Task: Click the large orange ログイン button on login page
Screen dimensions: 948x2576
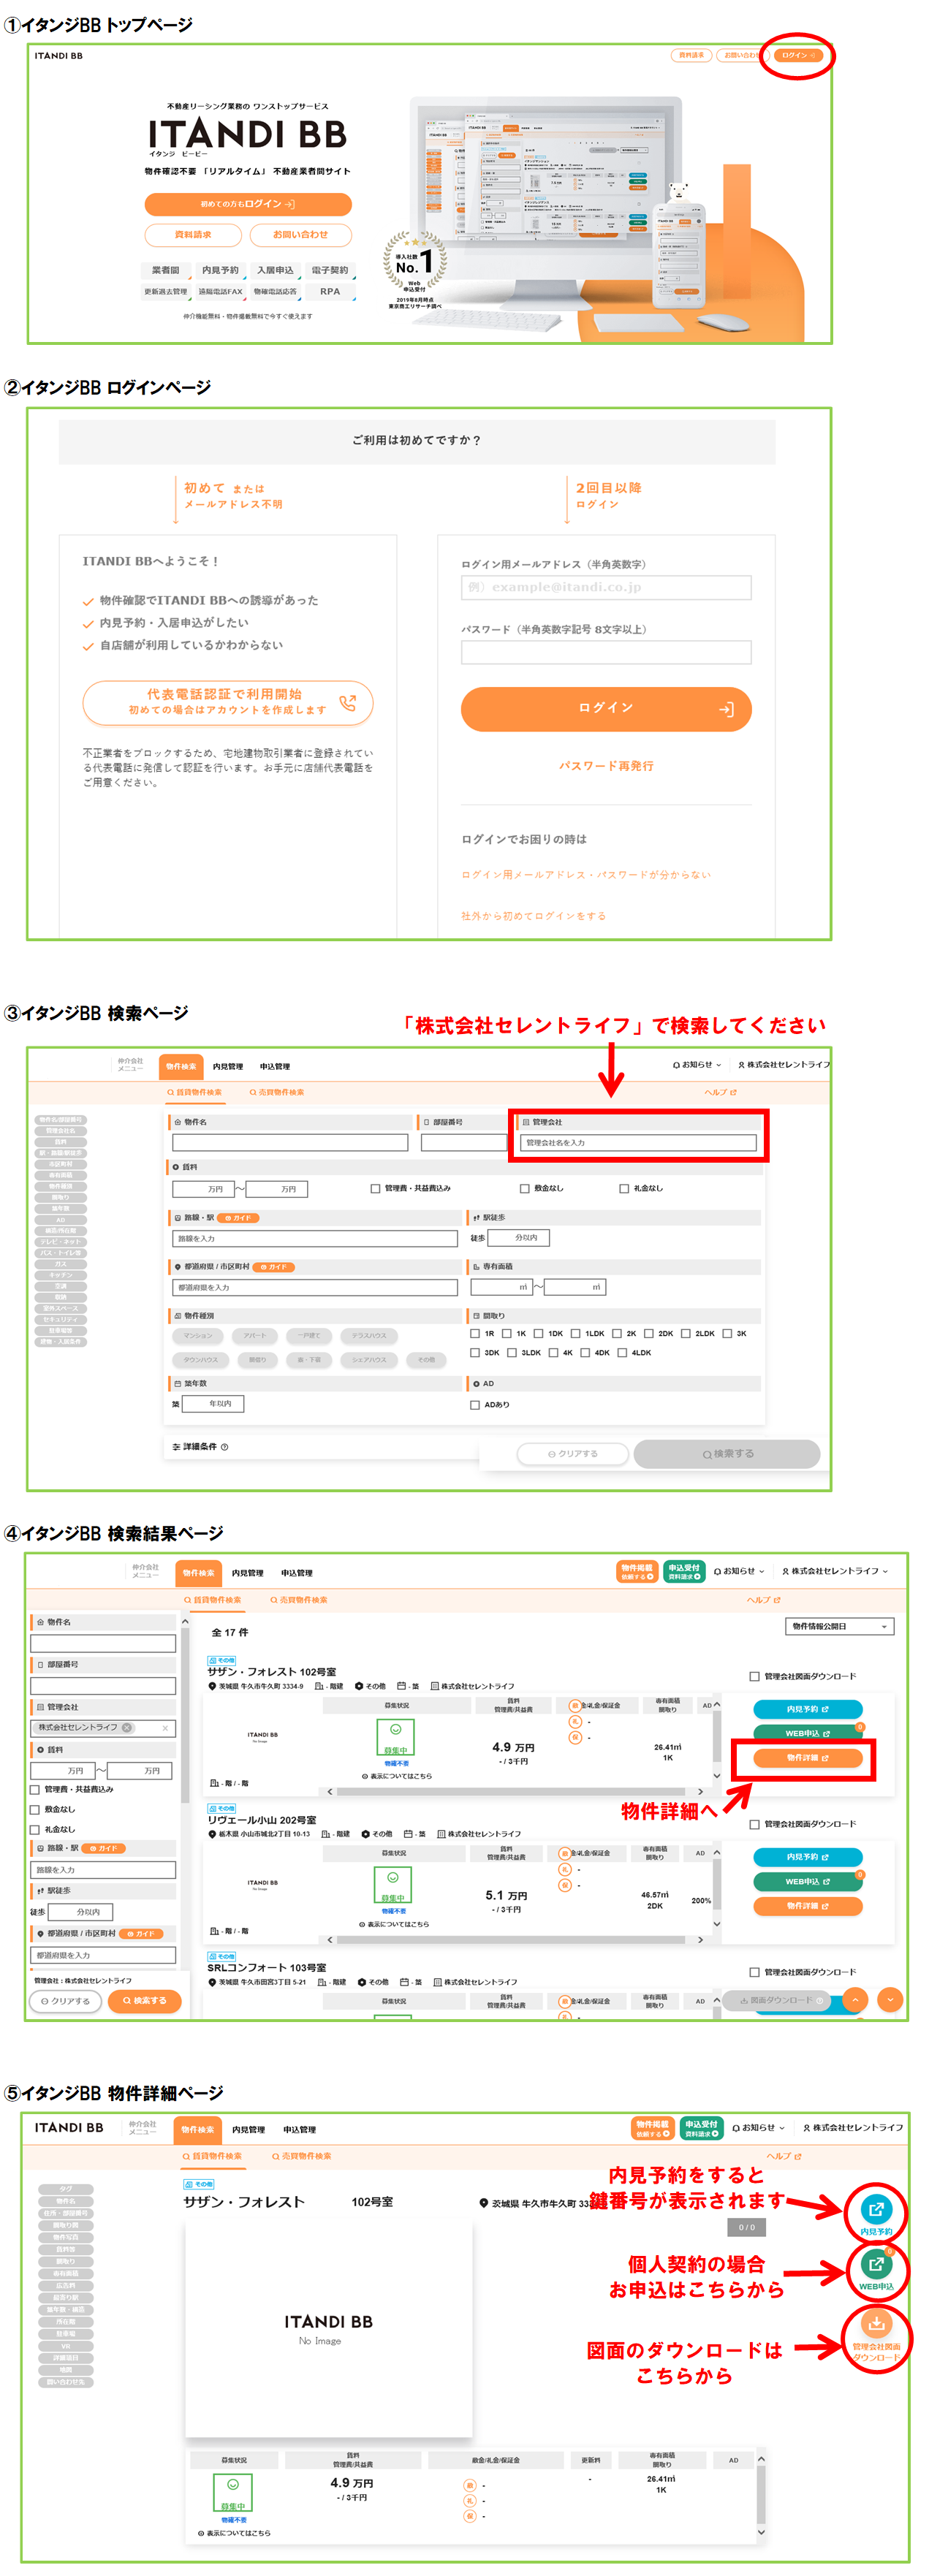Action: (x=606, y=708)
